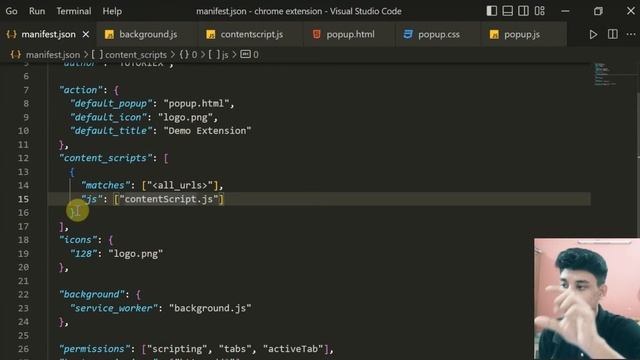Viewport: 640px width, 360px height.
Task: Click the Run play icon in editor toolbar
Action: pos(593,34)
